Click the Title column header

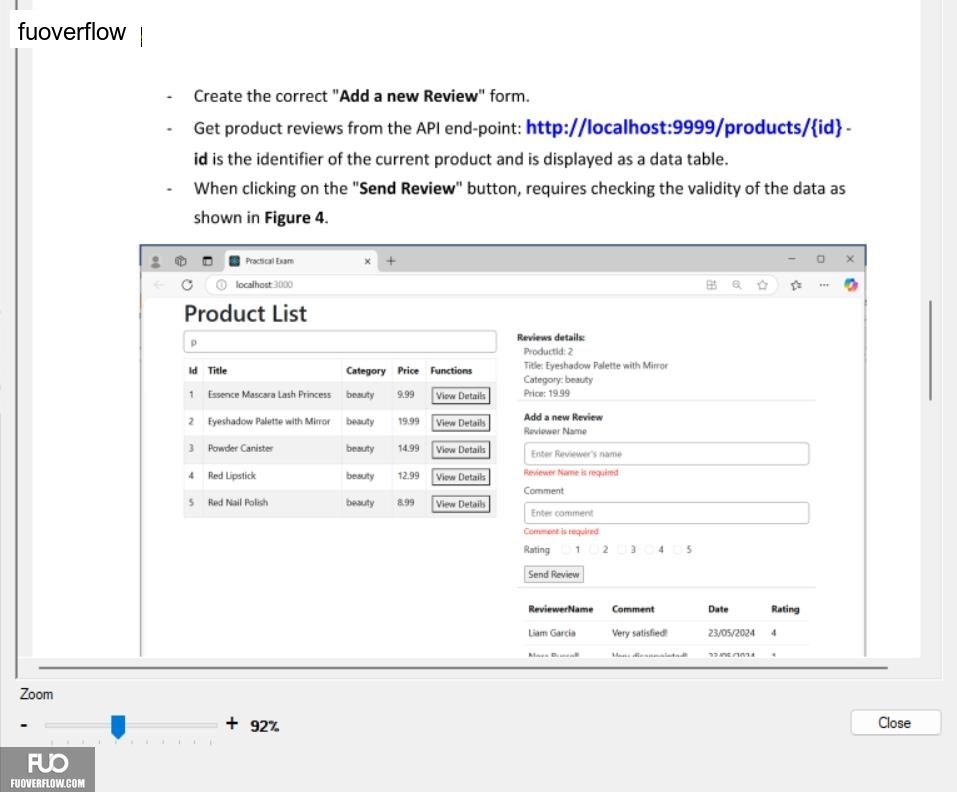217,370
